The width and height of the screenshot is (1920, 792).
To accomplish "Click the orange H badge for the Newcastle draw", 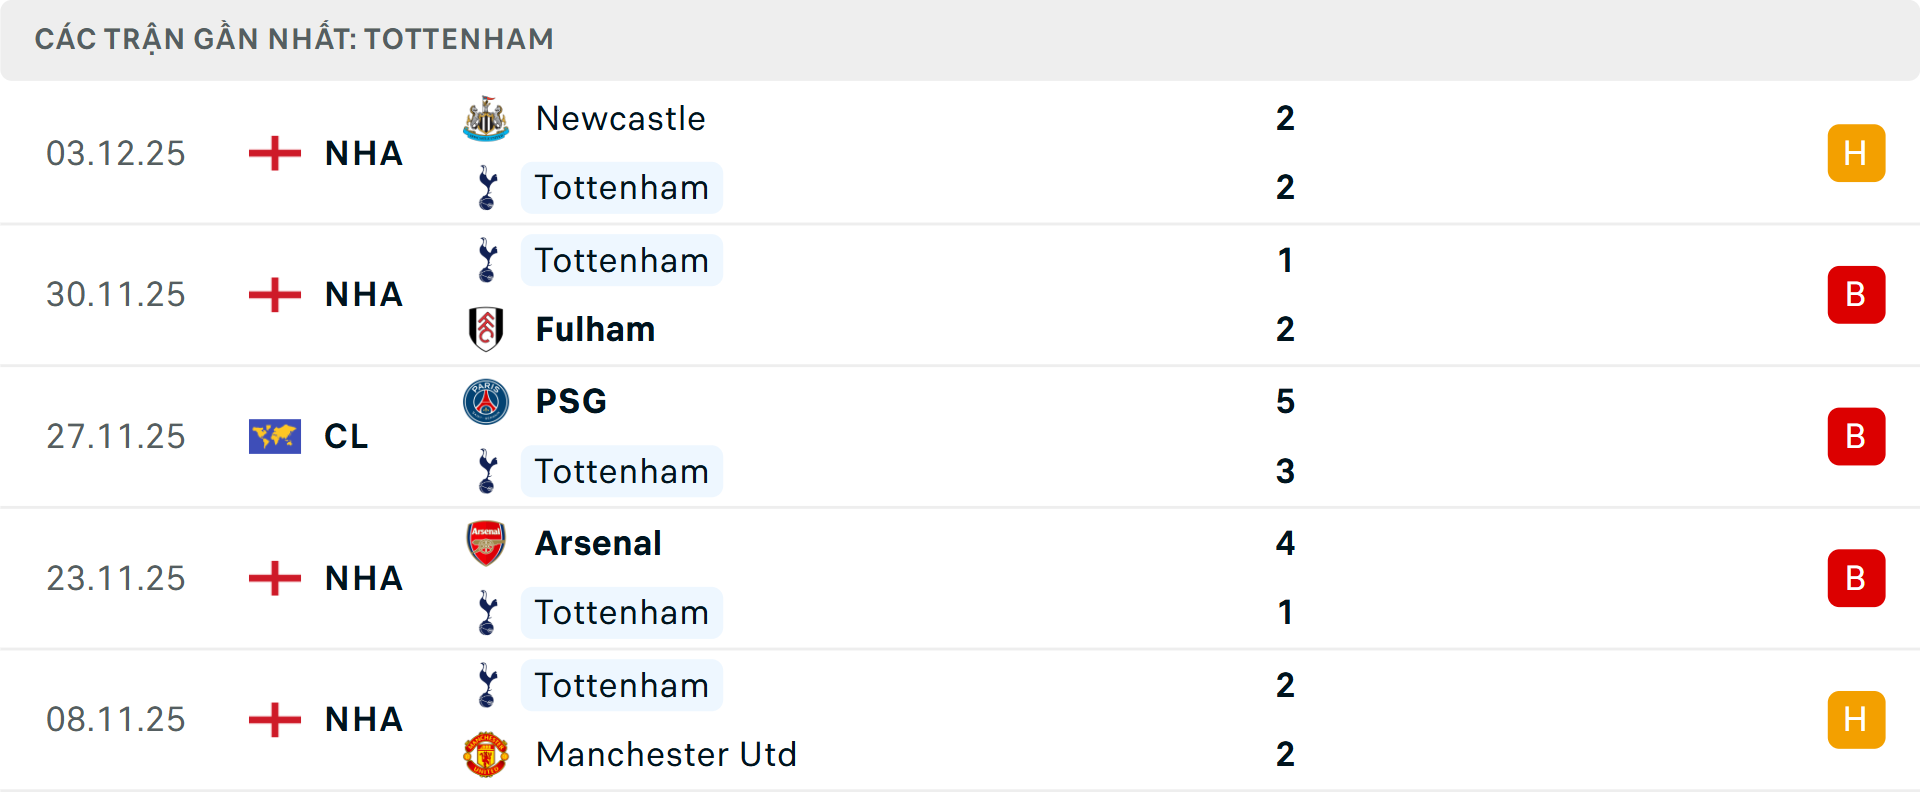I will [1856, 152].
